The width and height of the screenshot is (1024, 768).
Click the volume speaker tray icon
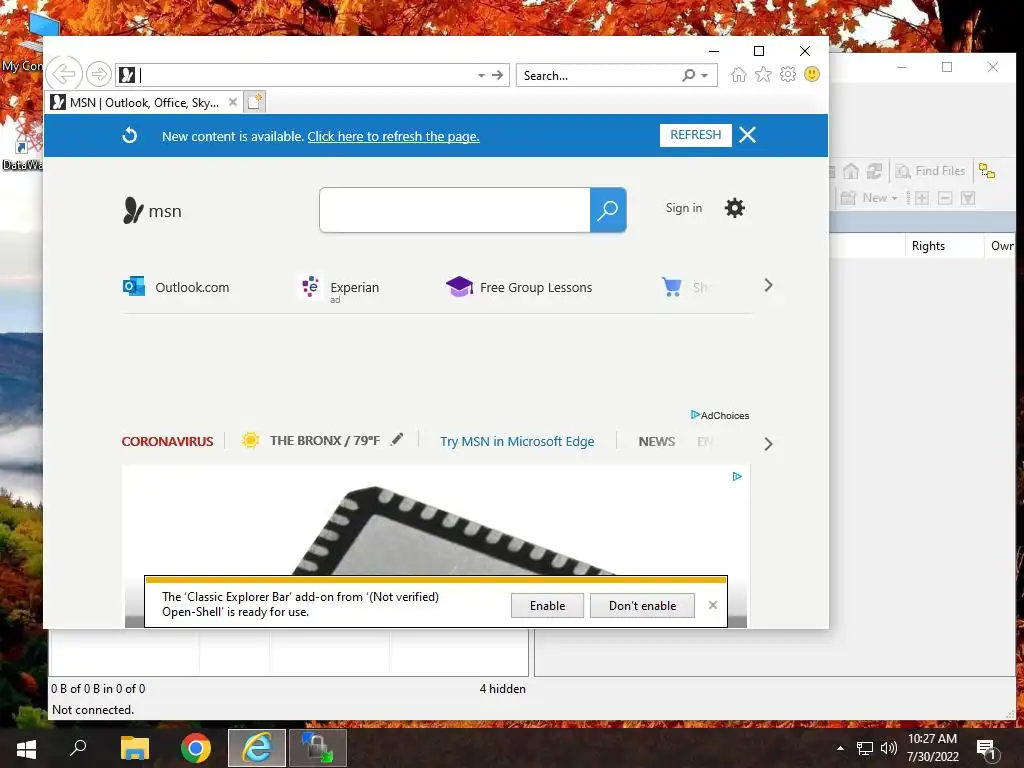click(x=888, y=748)
